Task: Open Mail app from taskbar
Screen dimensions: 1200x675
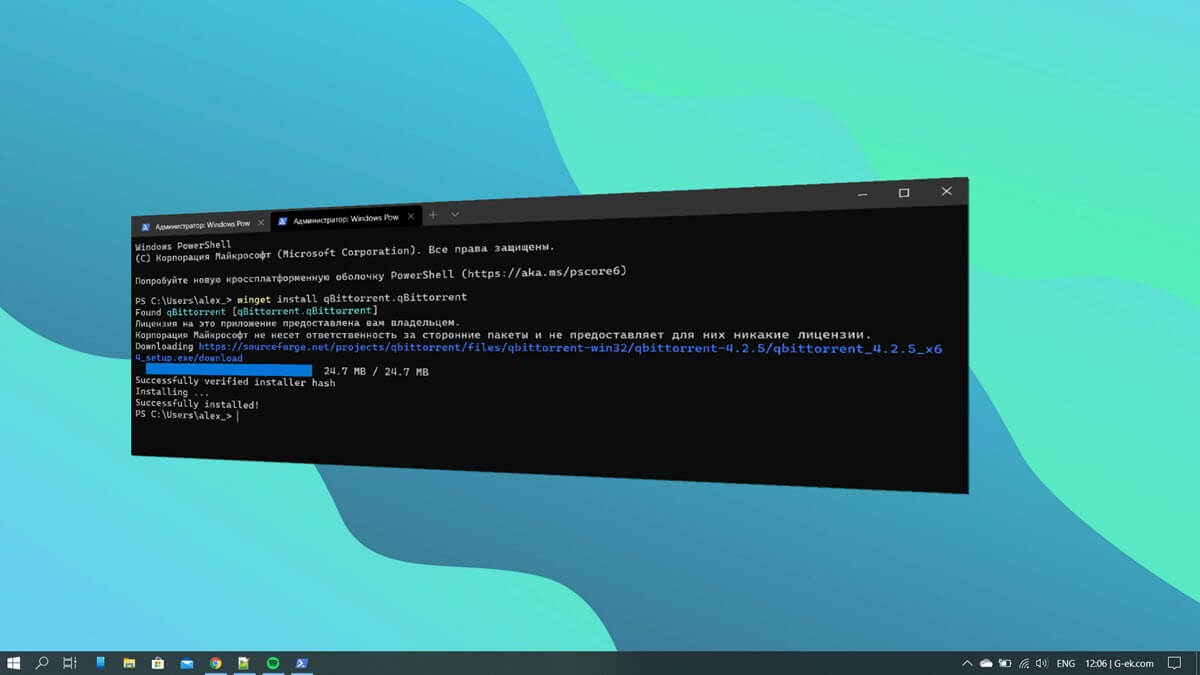Action: click(x=186, y=663)
